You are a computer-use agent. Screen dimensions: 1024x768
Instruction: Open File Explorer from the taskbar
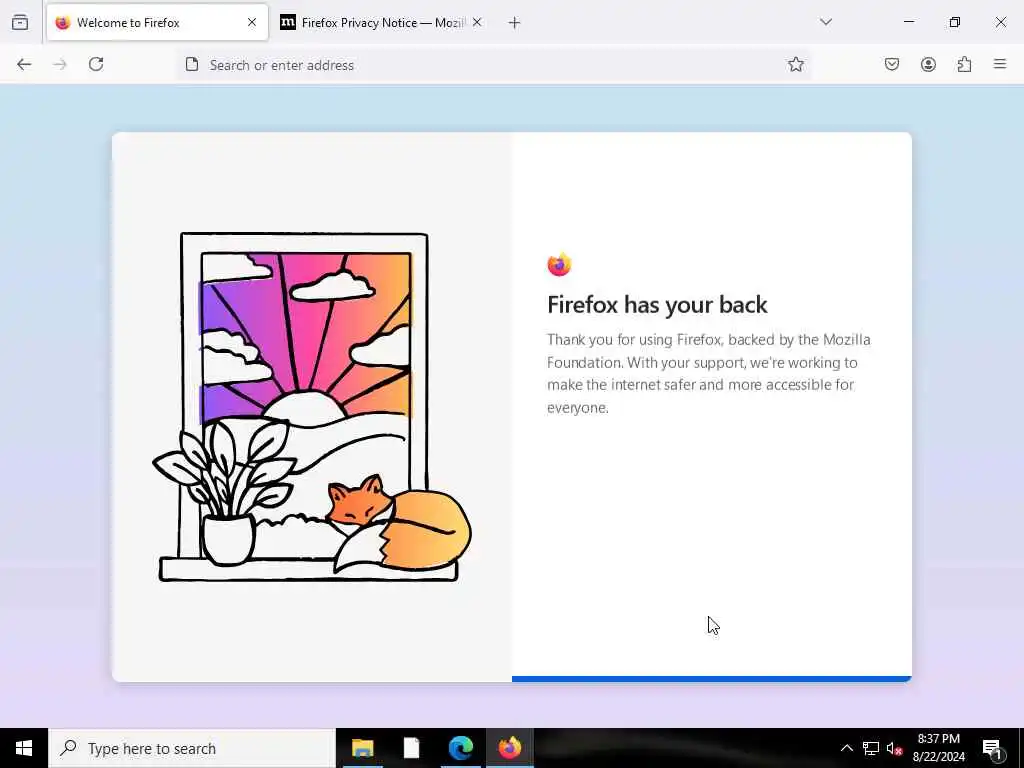click(x=362, y=748)
